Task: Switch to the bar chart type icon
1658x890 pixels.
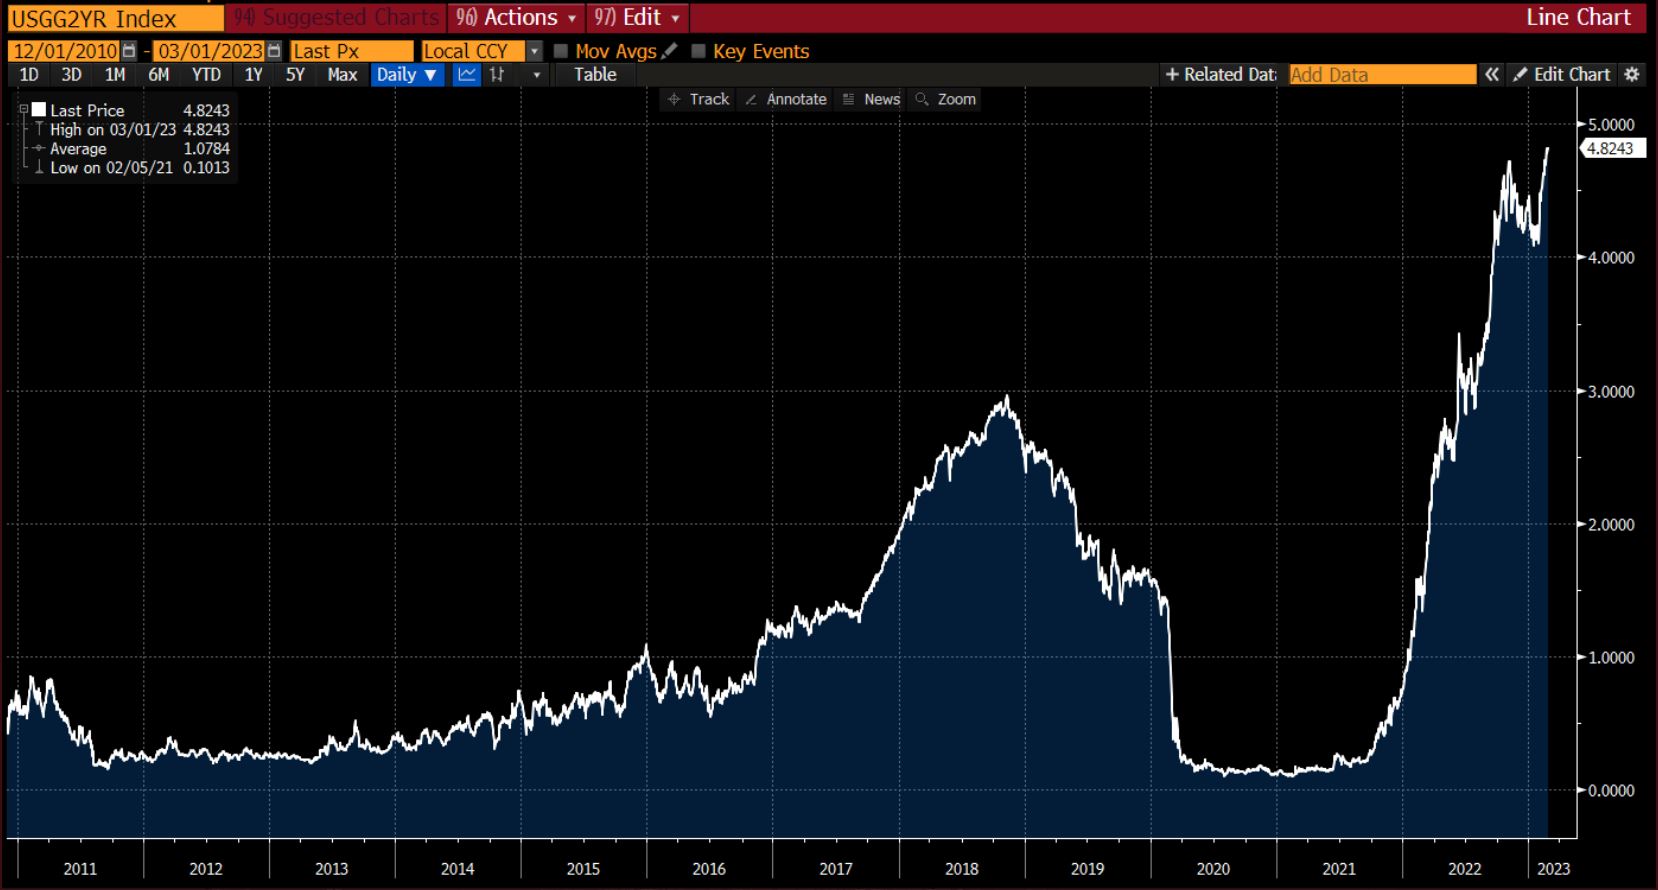Action: (497, 75)
